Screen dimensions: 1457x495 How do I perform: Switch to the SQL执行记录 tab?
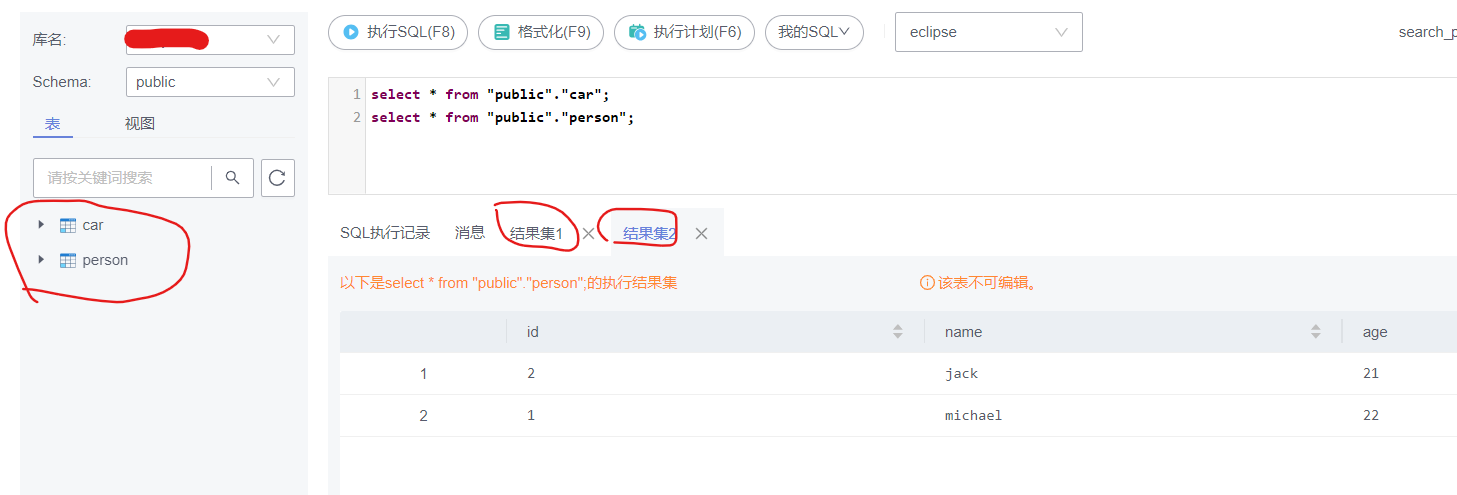click(385, 233)
